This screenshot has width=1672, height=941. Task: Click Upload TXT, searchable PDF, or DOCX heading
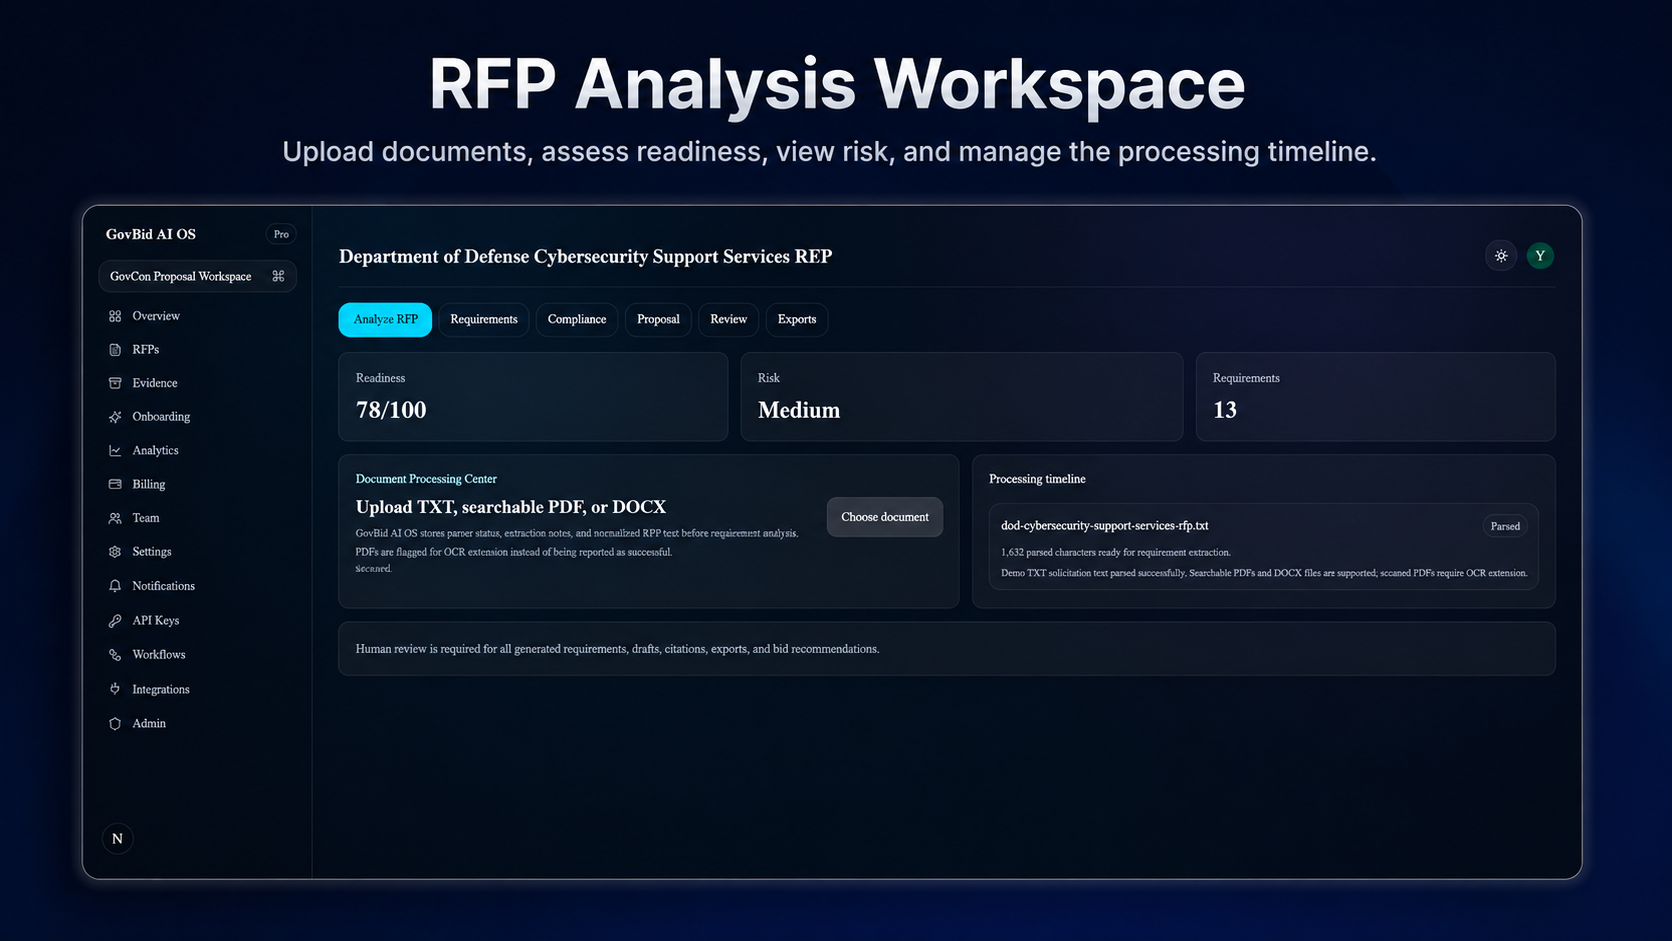pos(511,507)
